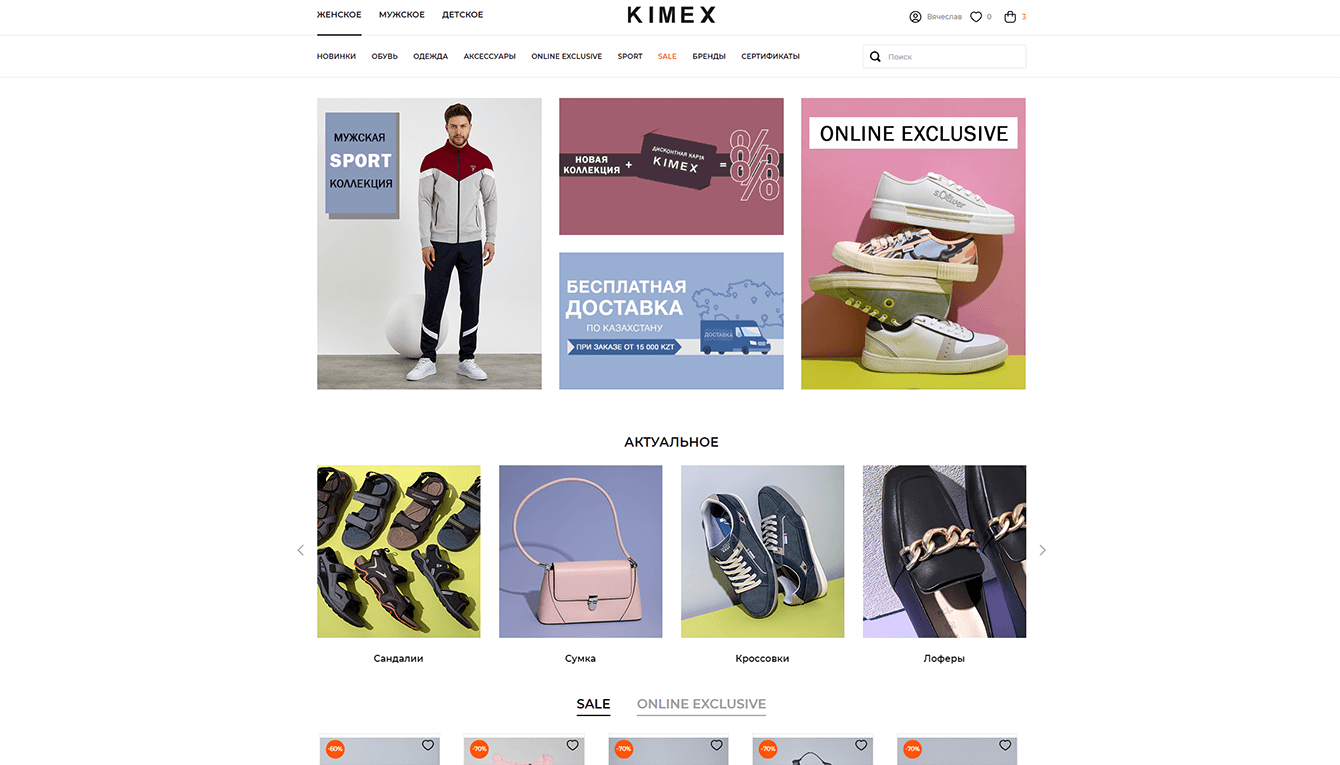
Task: Click the KIMEX logo
Action: [671, 15]
